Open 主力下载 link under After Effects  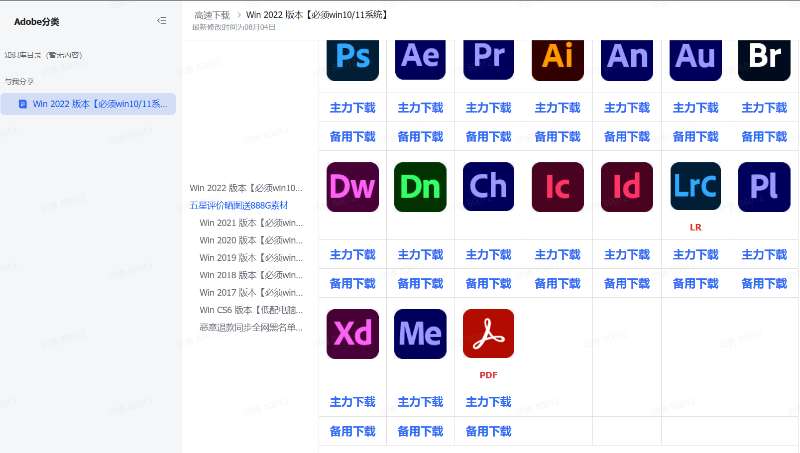point(420,108)
